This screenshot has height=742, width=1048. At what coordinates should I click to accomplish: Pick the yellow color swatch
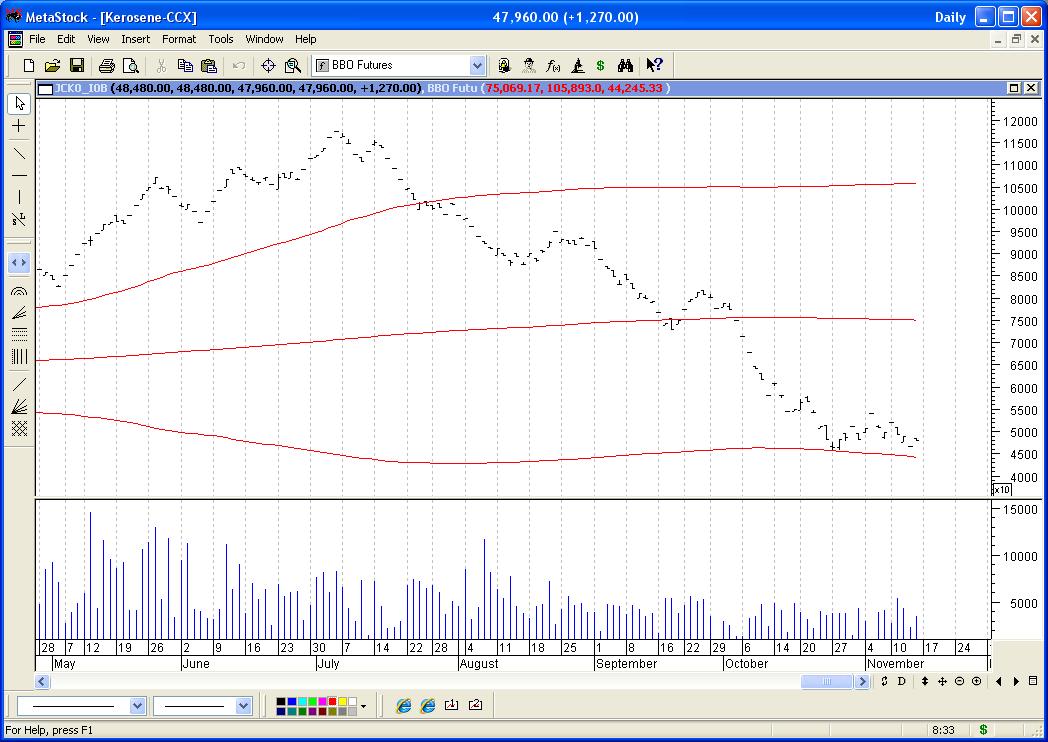point(342,701)
